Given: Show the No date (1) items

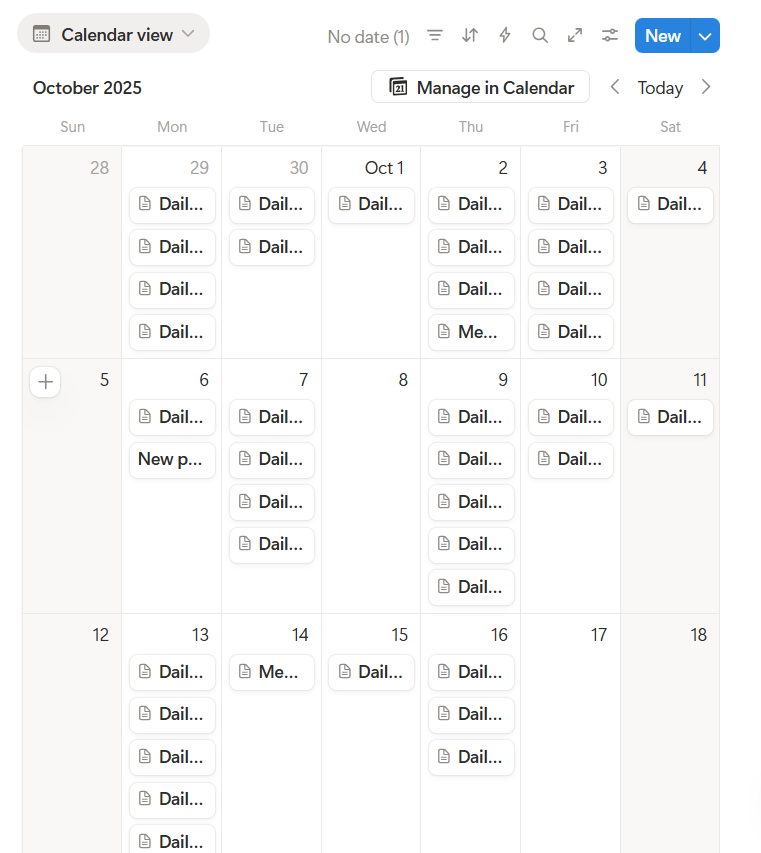Looking at the screenshot, I should pos(368,37).
